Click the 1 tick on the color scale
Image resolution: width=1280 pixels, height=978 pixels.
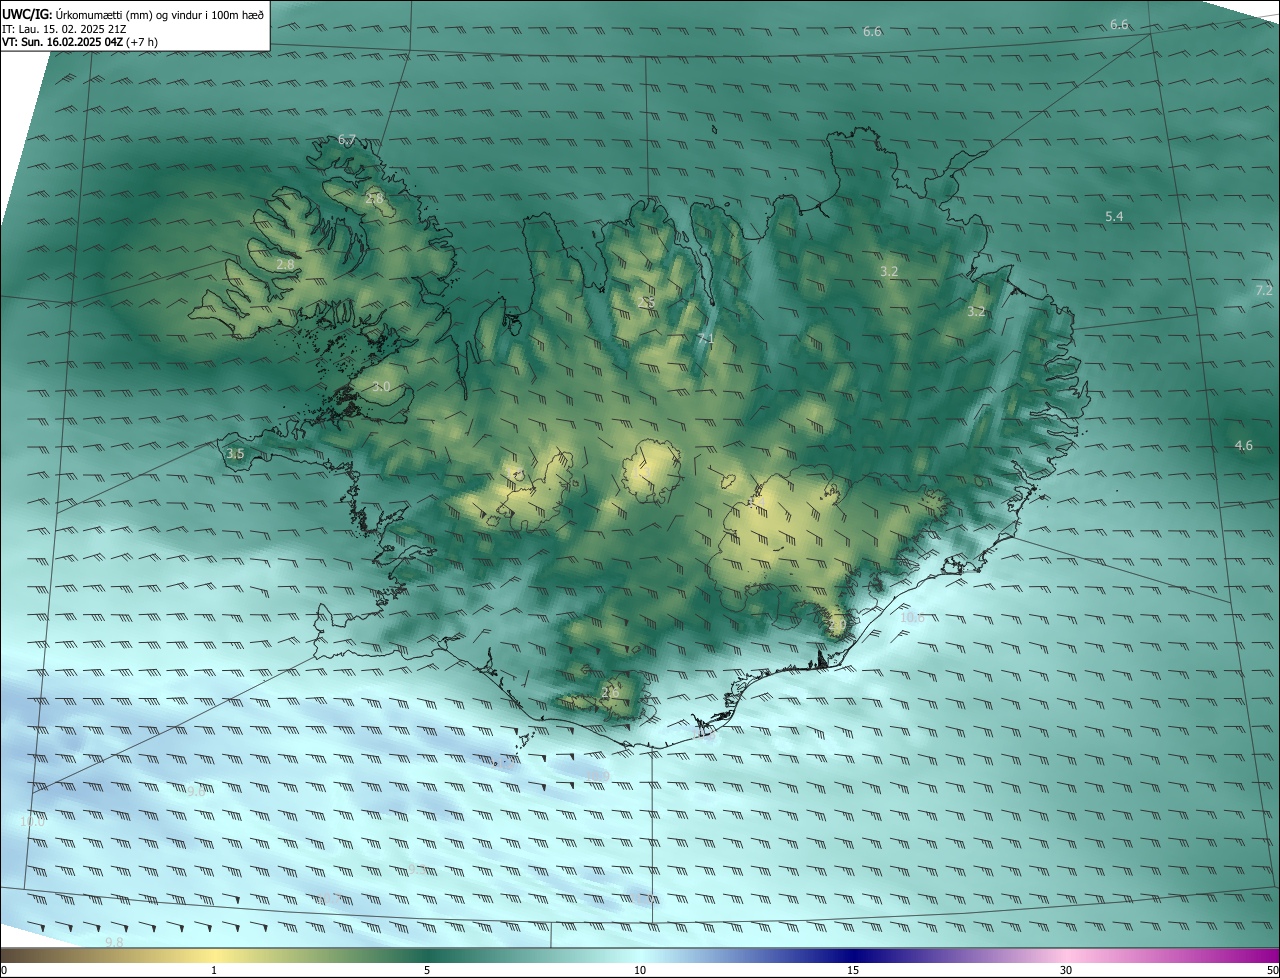coord(214,971)
